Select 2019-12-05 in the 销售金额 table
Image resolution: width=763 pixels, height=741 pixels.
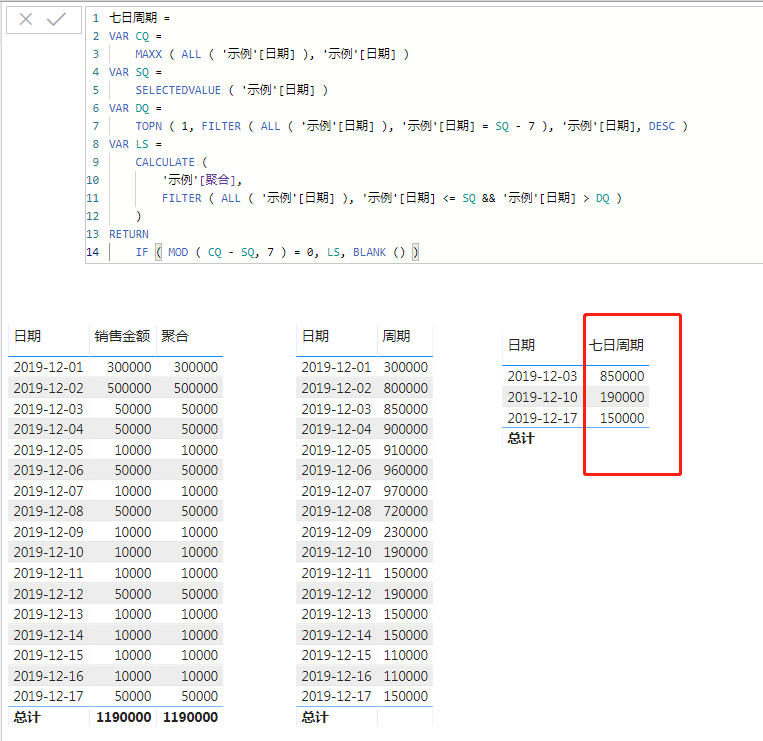coord(48,450)
